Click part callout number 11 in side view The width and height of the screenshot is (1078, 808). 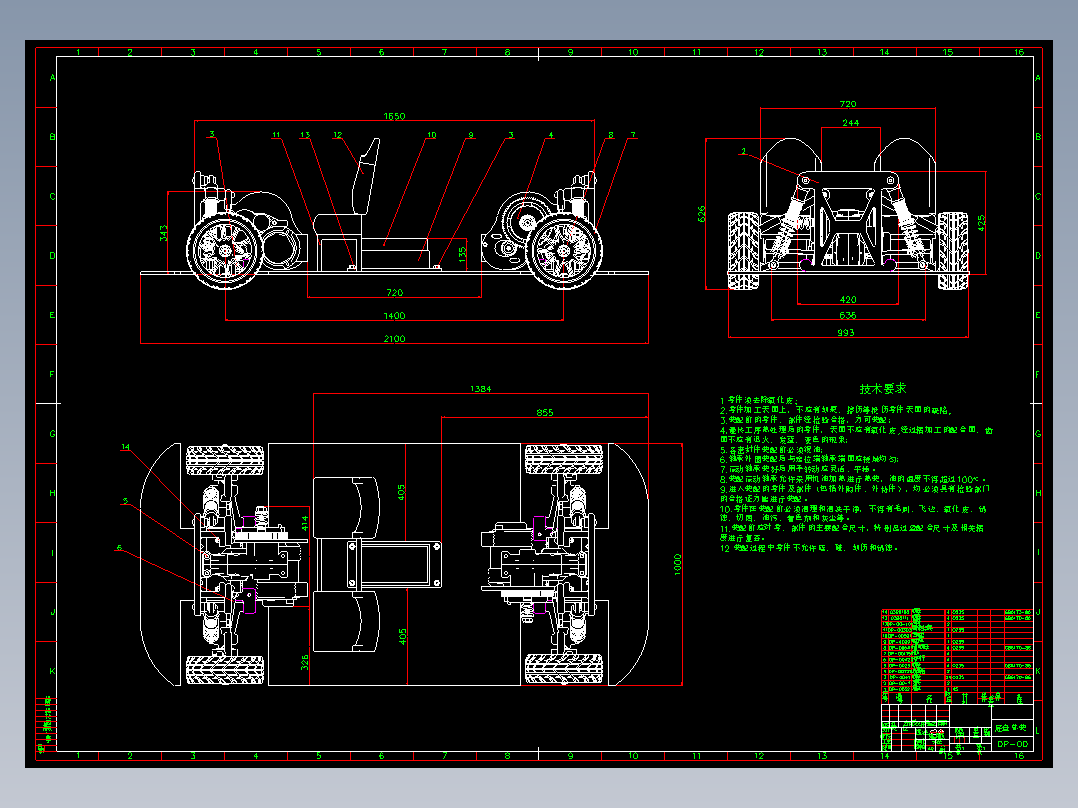click(x=276, y=135)
